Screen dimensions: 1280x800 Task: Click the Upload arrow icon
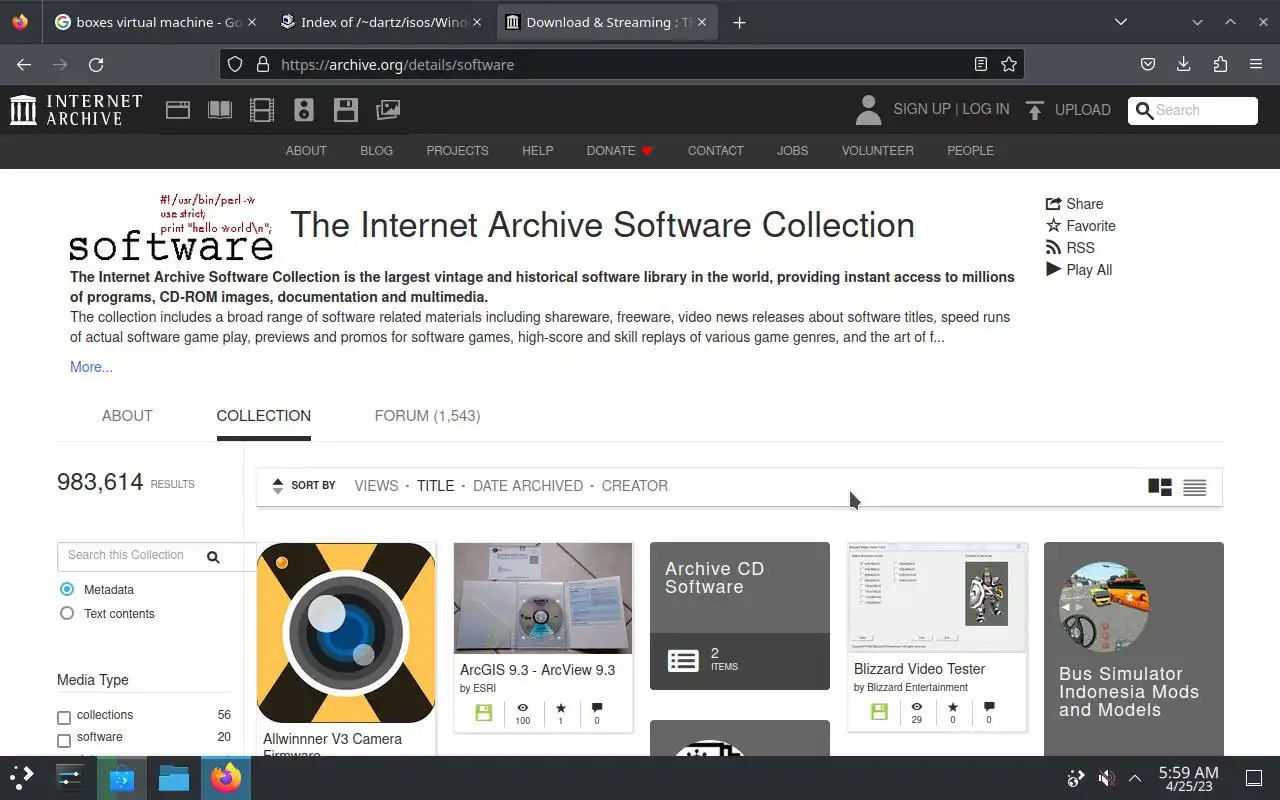[1035, 110]
